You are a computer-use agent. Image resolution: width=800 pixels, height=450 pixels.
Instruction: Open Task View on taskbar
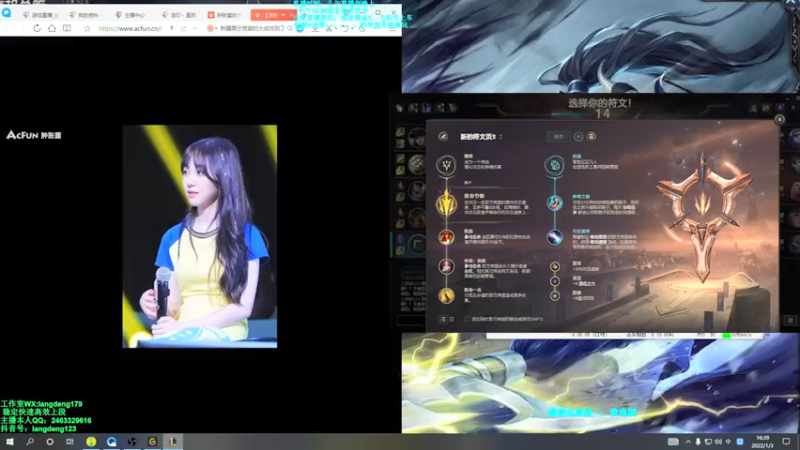pos(69,442)
